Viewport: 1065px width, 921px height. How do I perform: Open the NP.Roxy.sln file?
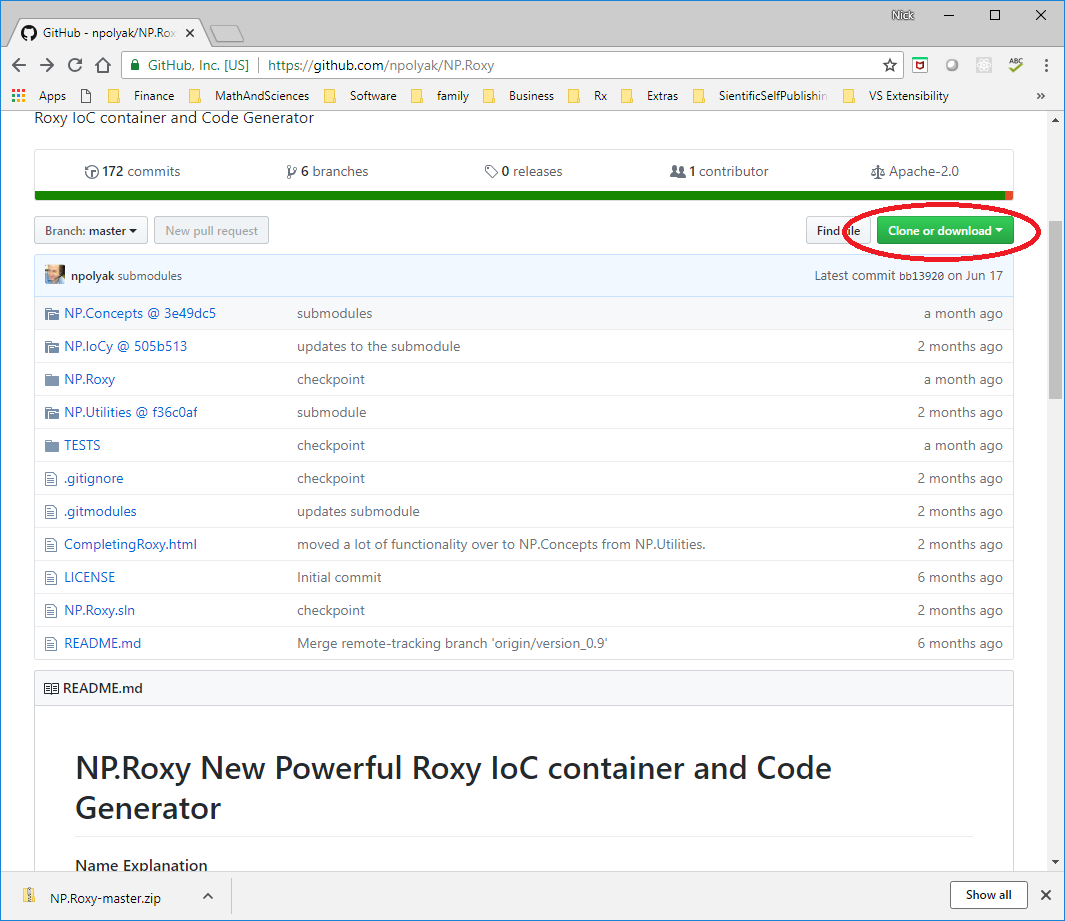point(100,610)
